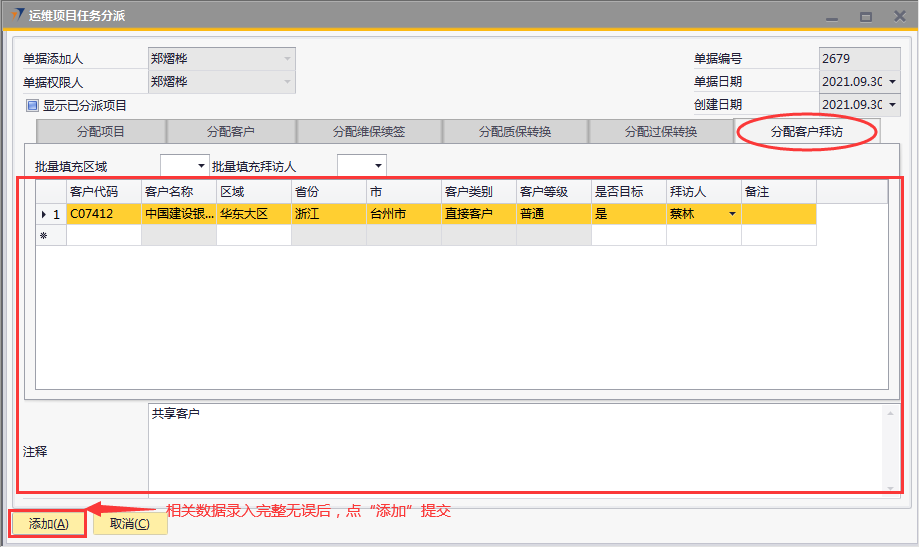Toggle the 显示已分派项目 checkbox
Viewport: 920px width, 547px height.
(32, 105)
